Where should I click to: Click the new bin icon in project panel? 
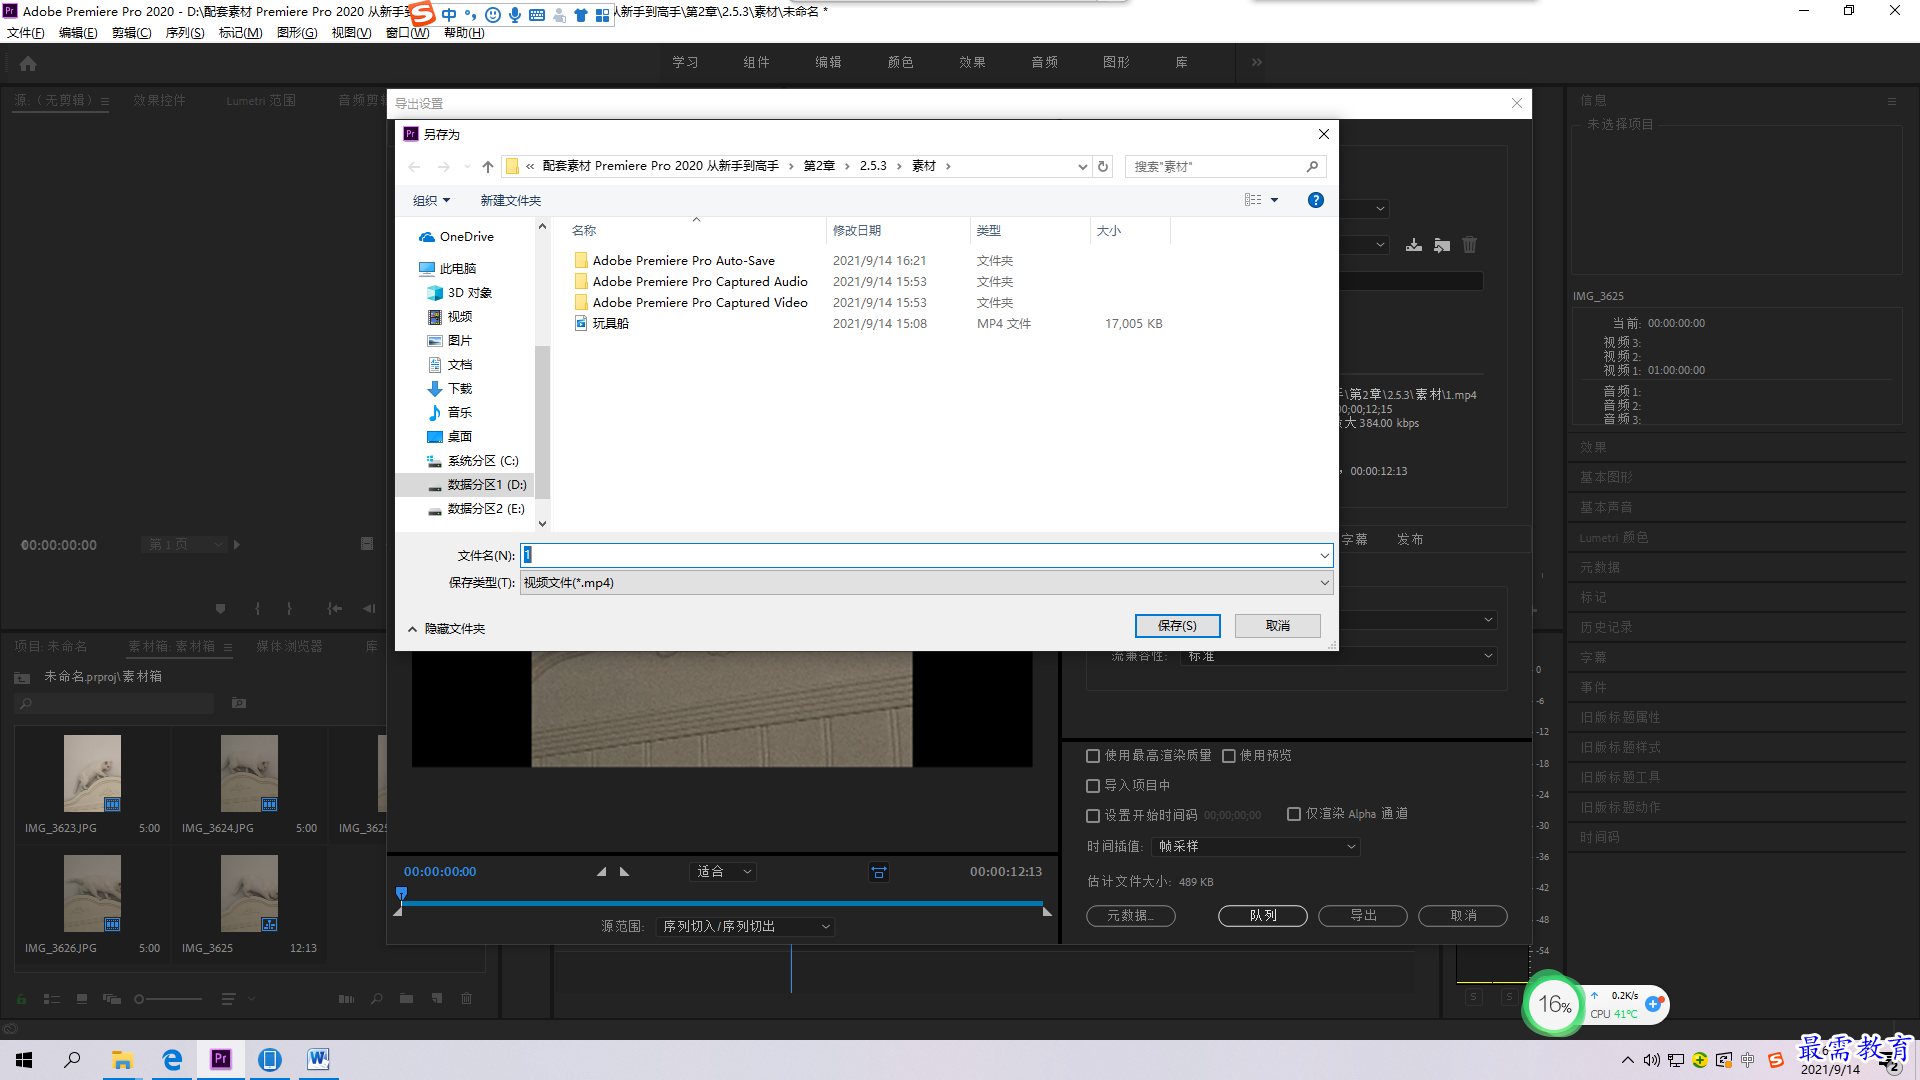[x=406, y=998]
